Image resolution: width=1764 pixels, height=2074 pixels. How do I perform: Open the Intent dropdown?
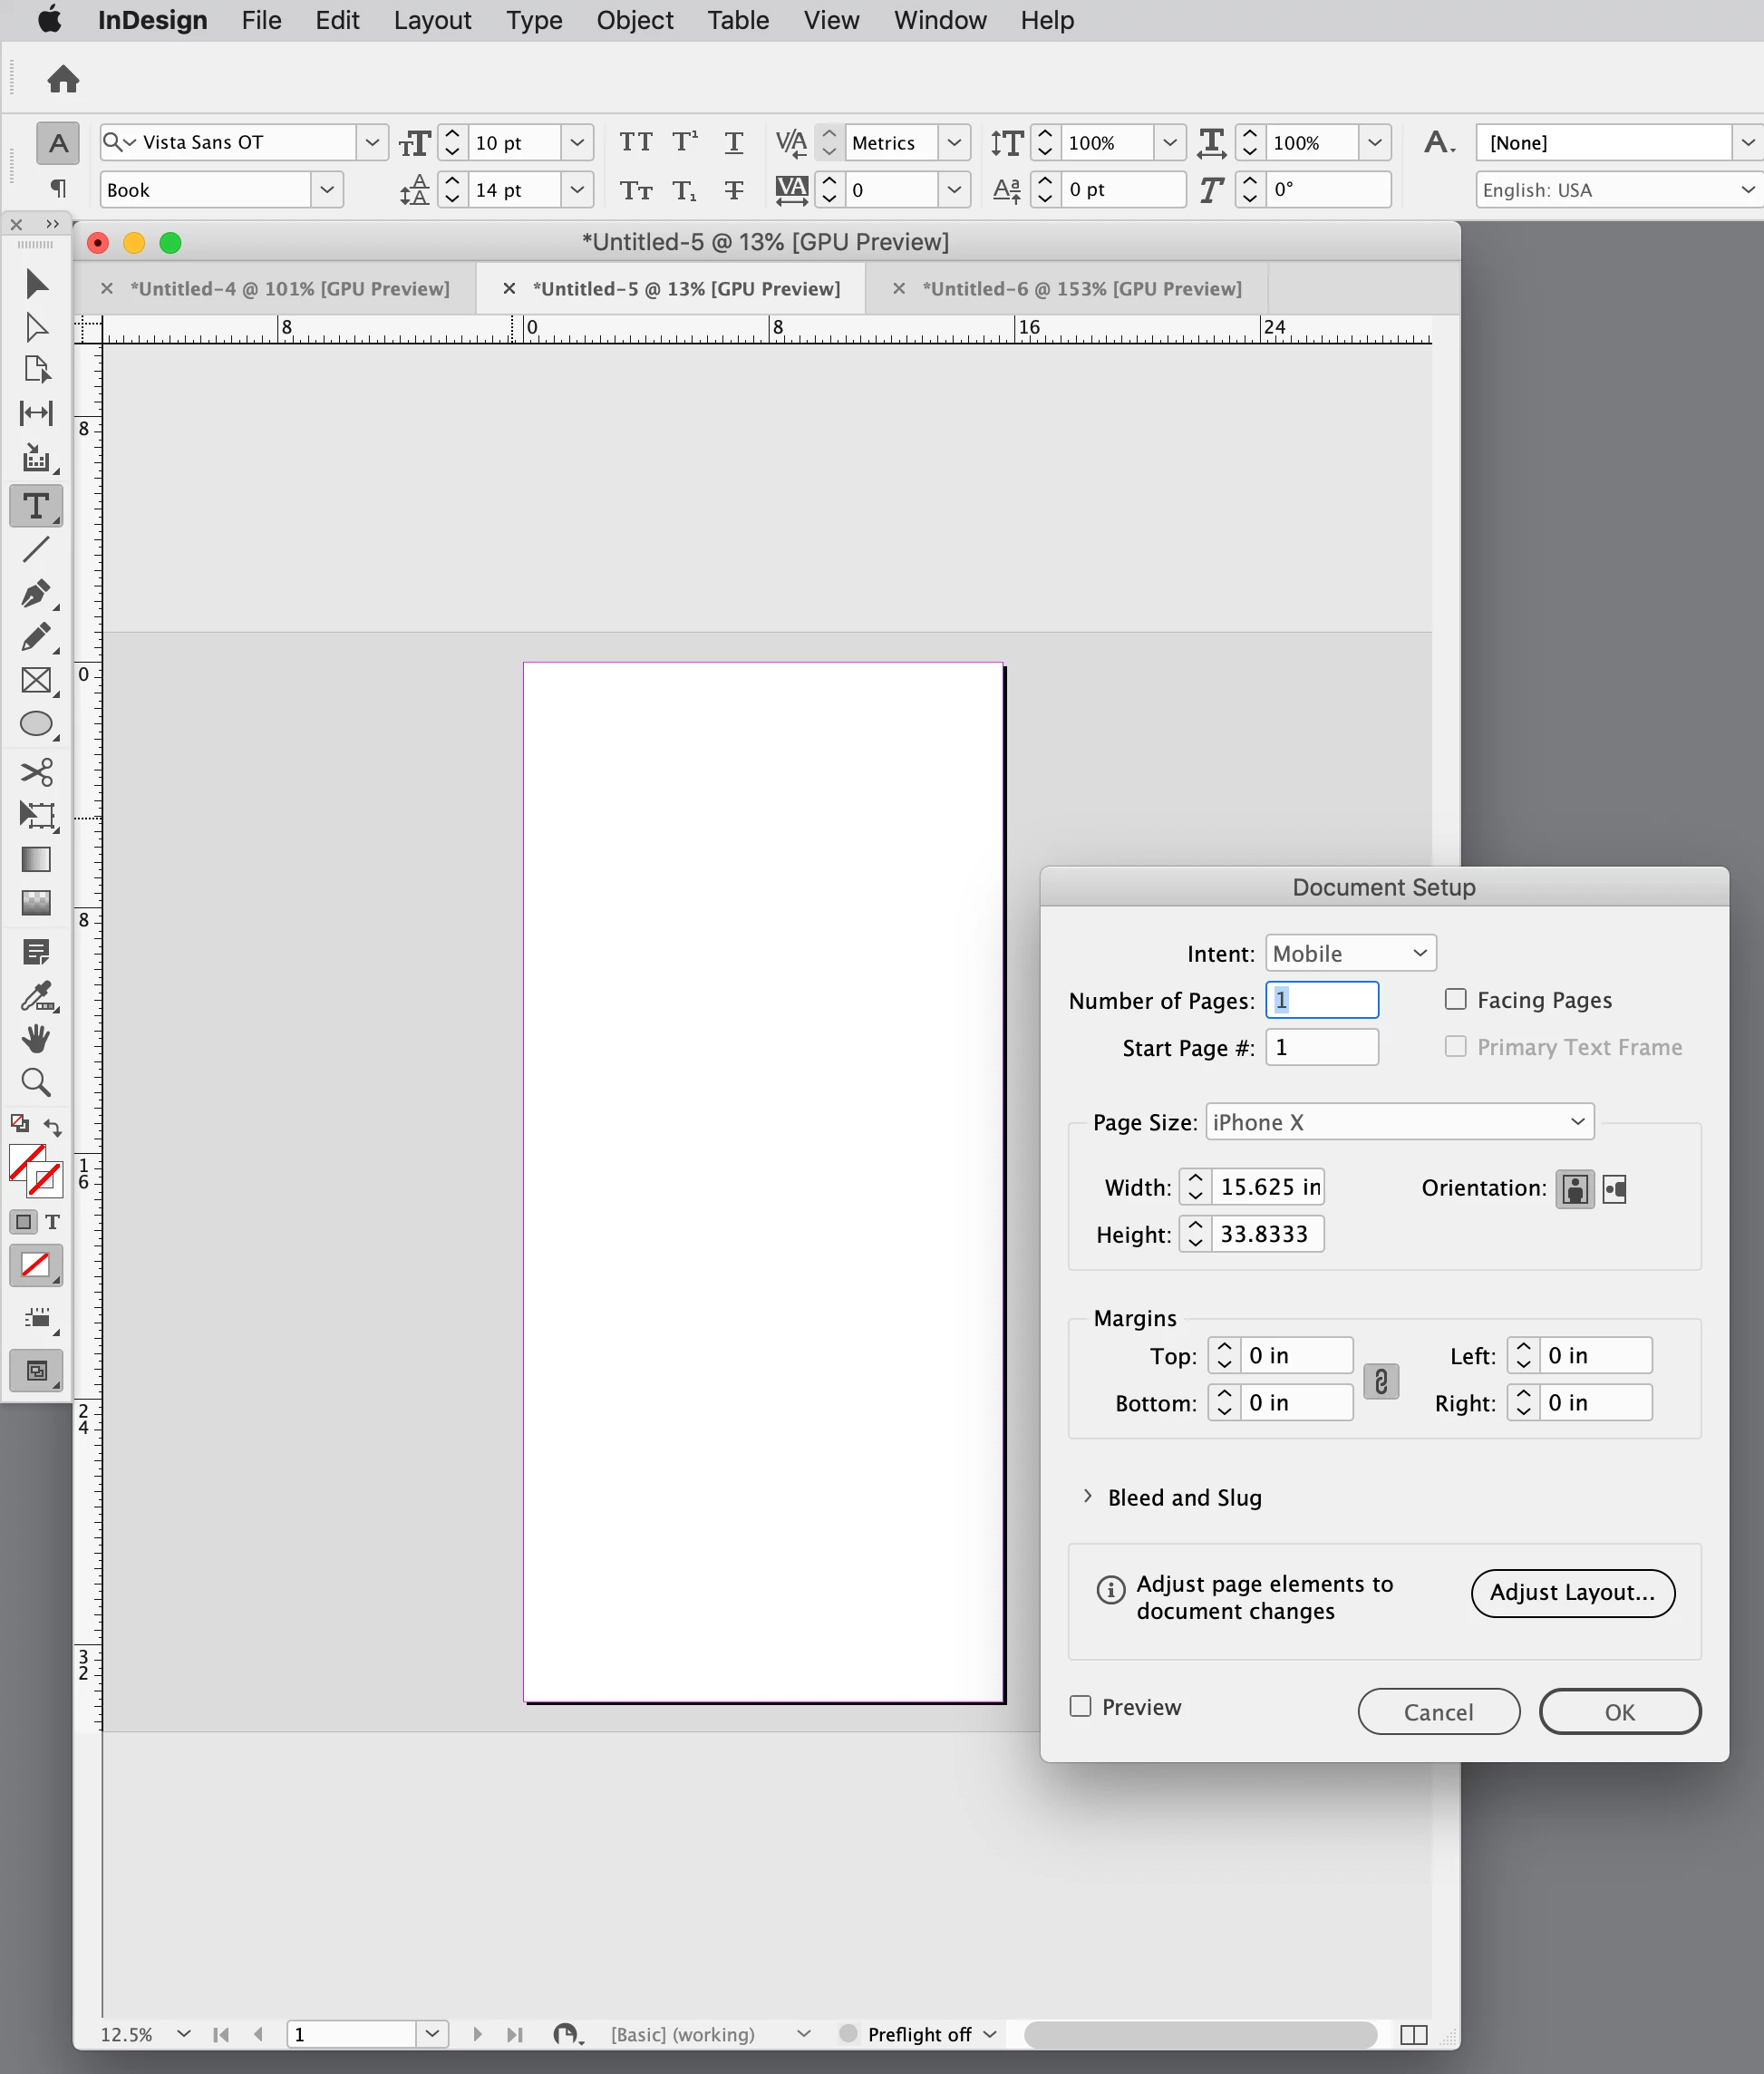click(x=1350, y=953)
